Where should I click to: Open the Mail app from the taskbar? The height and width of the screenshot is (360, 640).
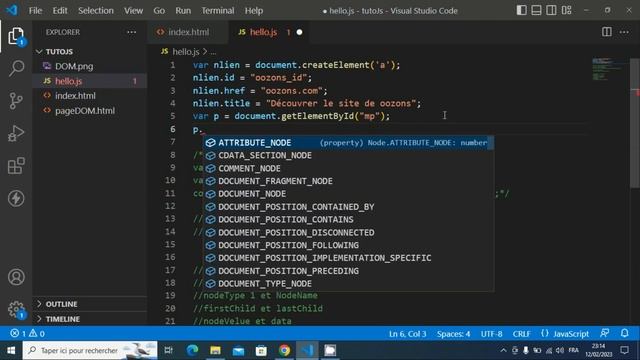238,350
